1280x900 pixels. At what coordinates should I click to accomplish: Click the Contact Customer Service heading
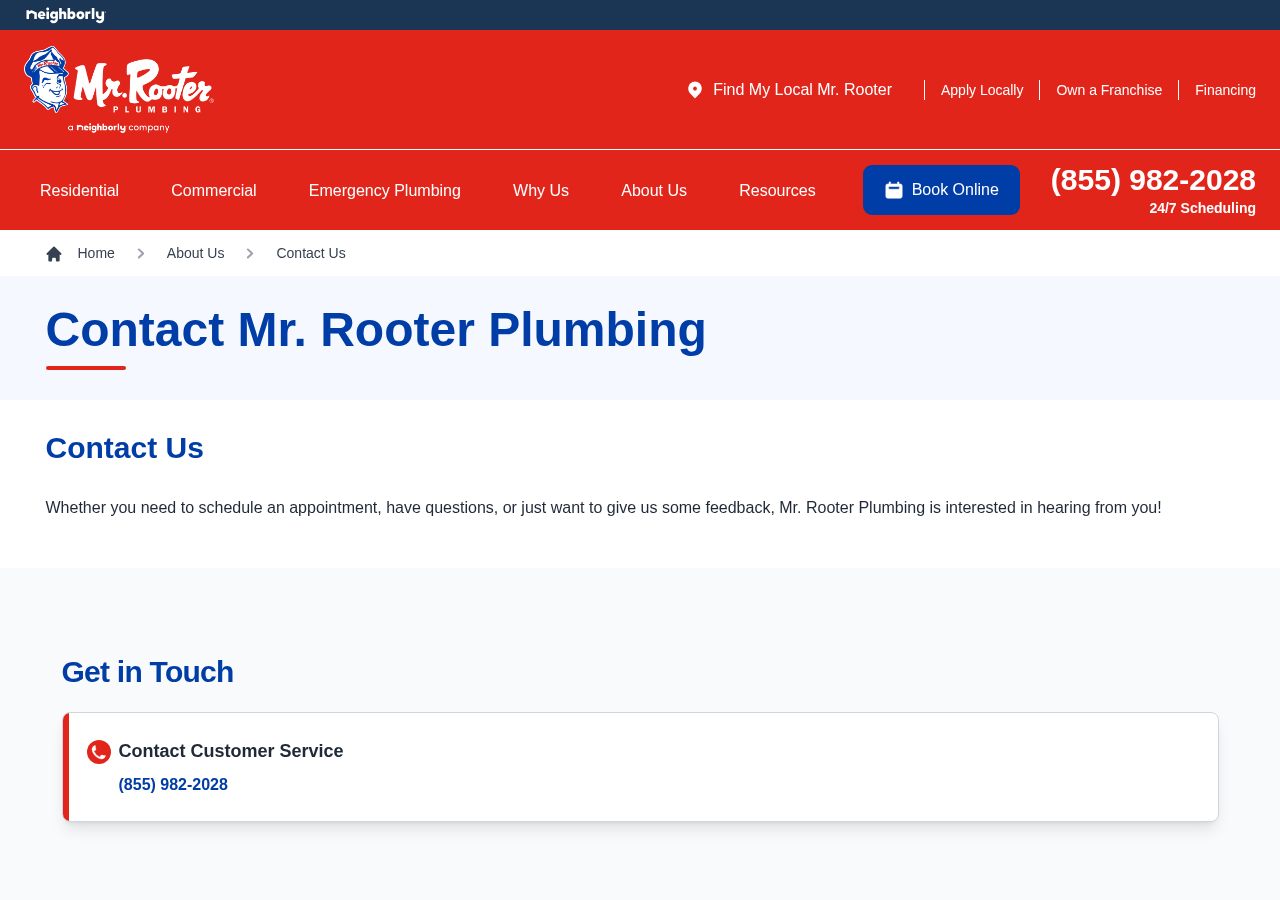pos(231,751)
